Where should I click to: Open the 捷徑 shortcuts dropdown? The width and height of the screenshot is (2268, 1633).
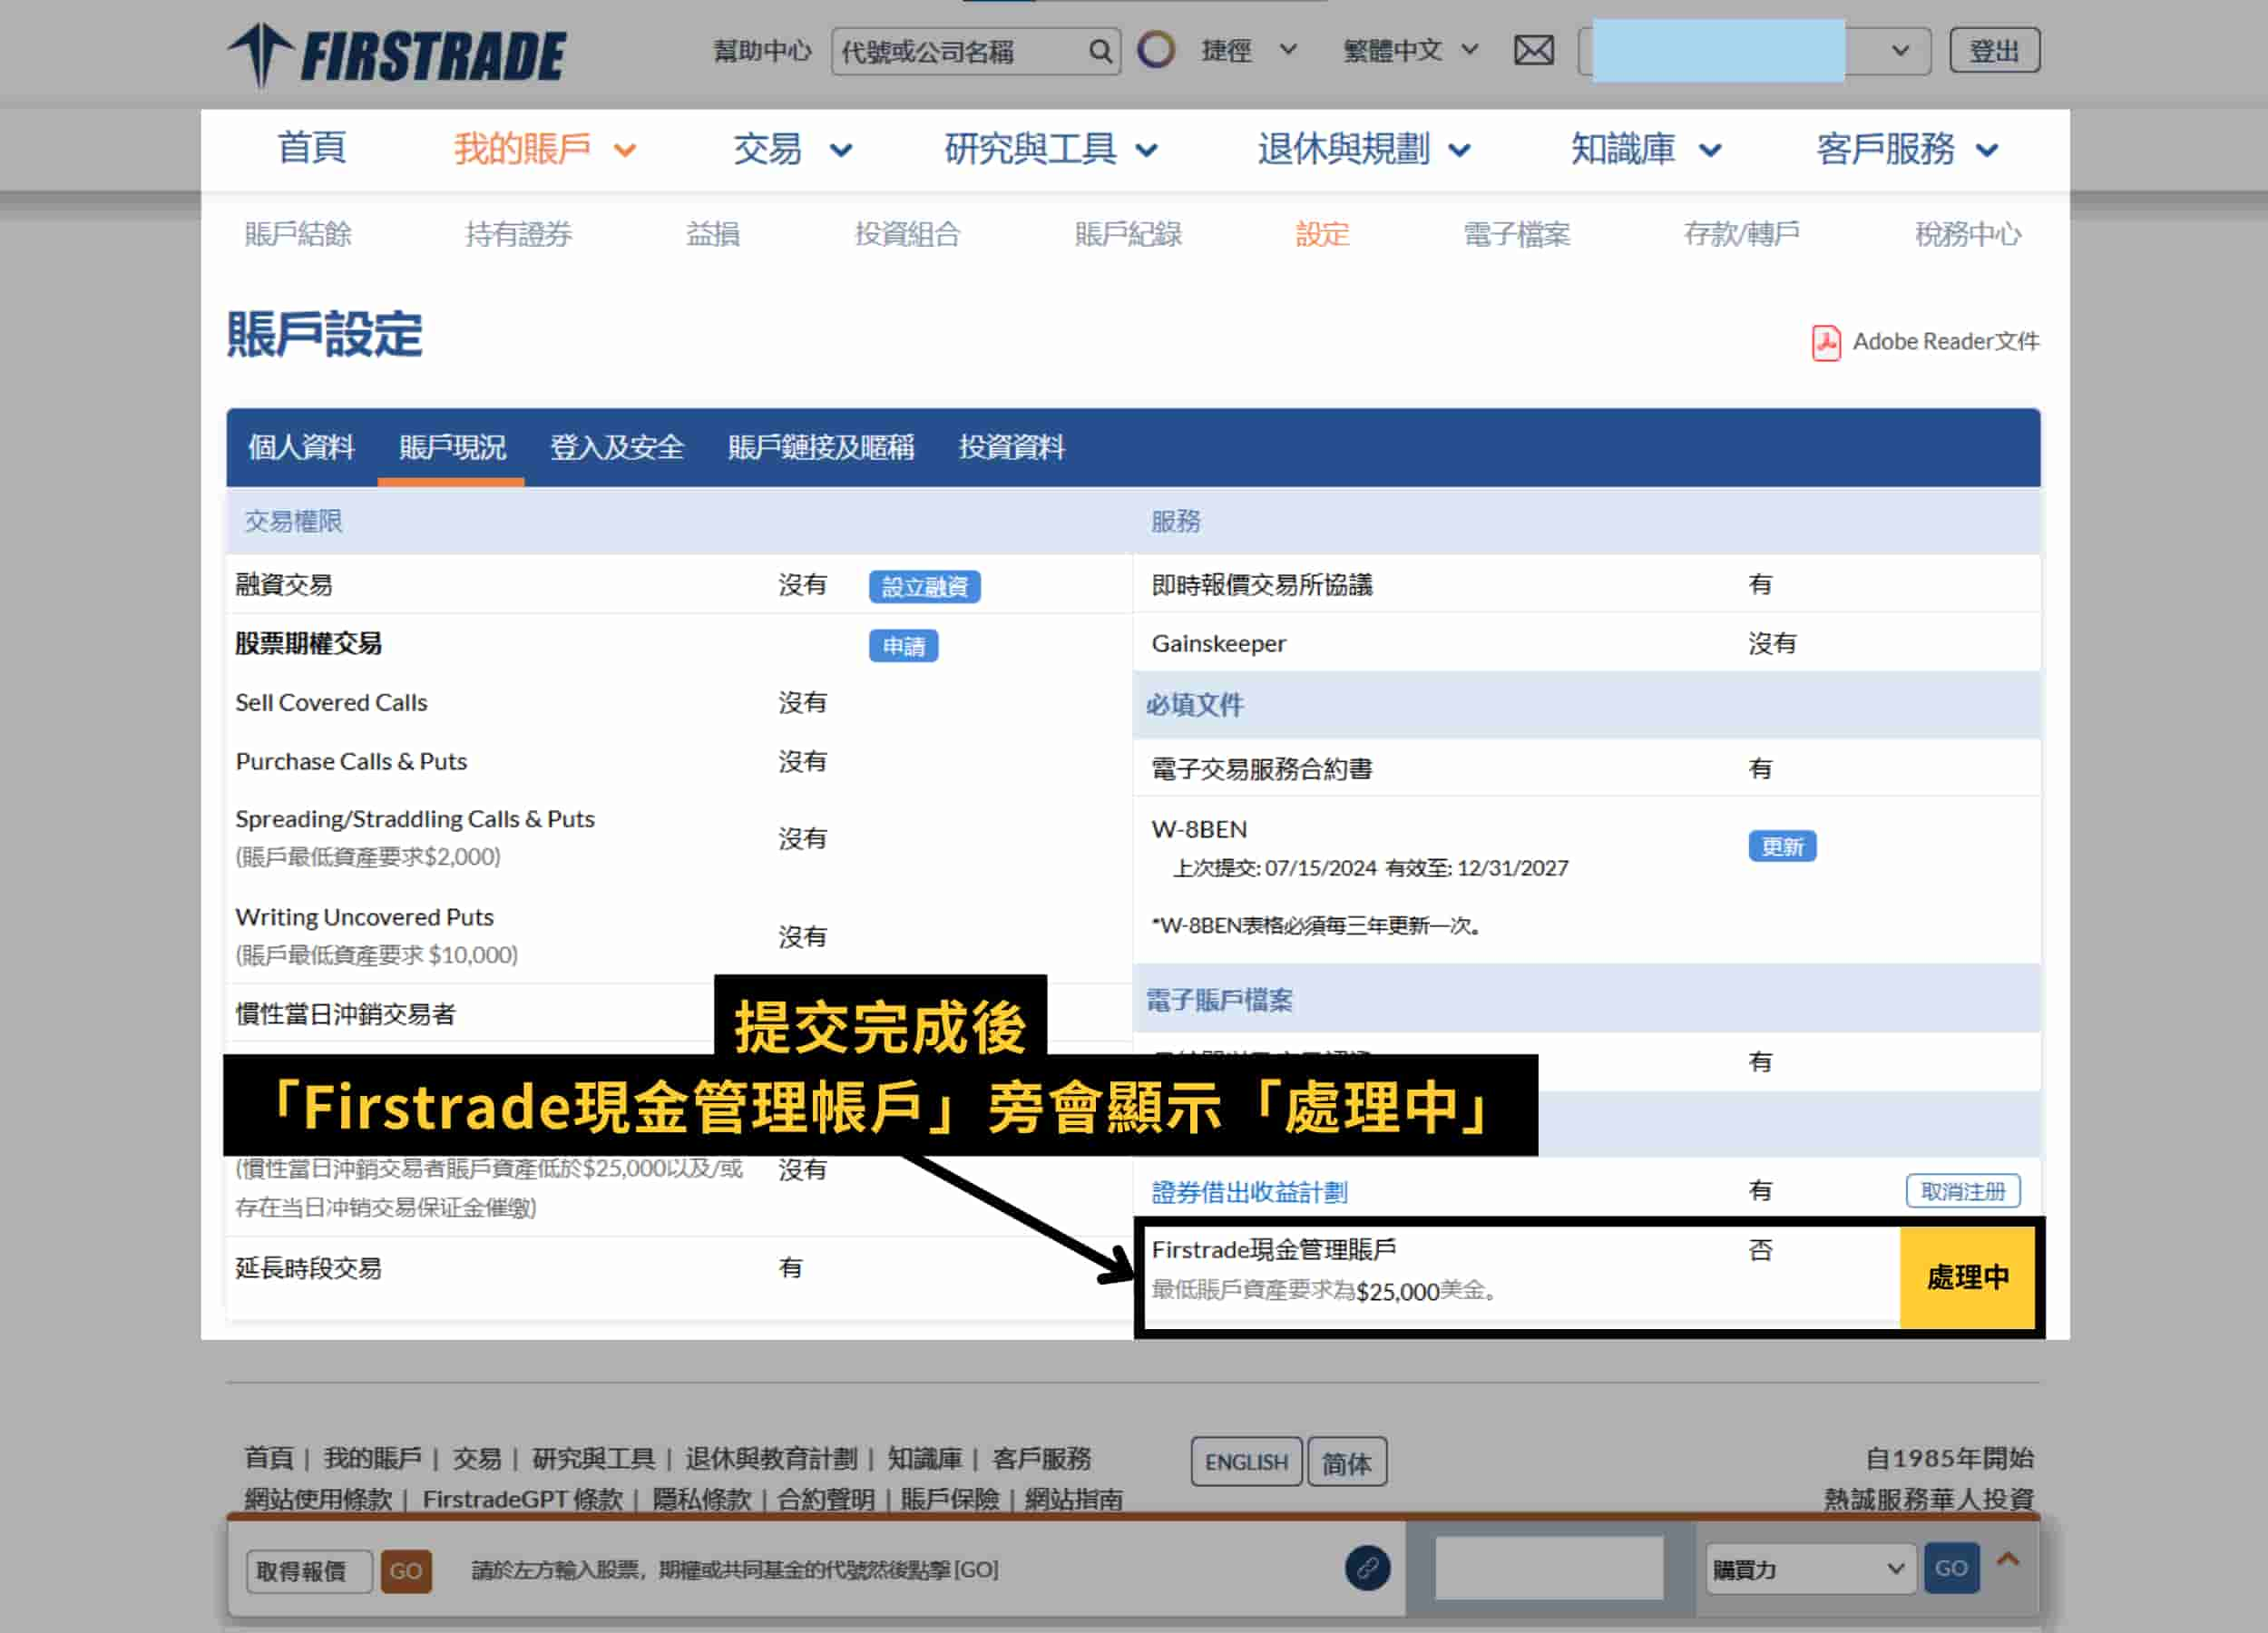coord(1249,50)
